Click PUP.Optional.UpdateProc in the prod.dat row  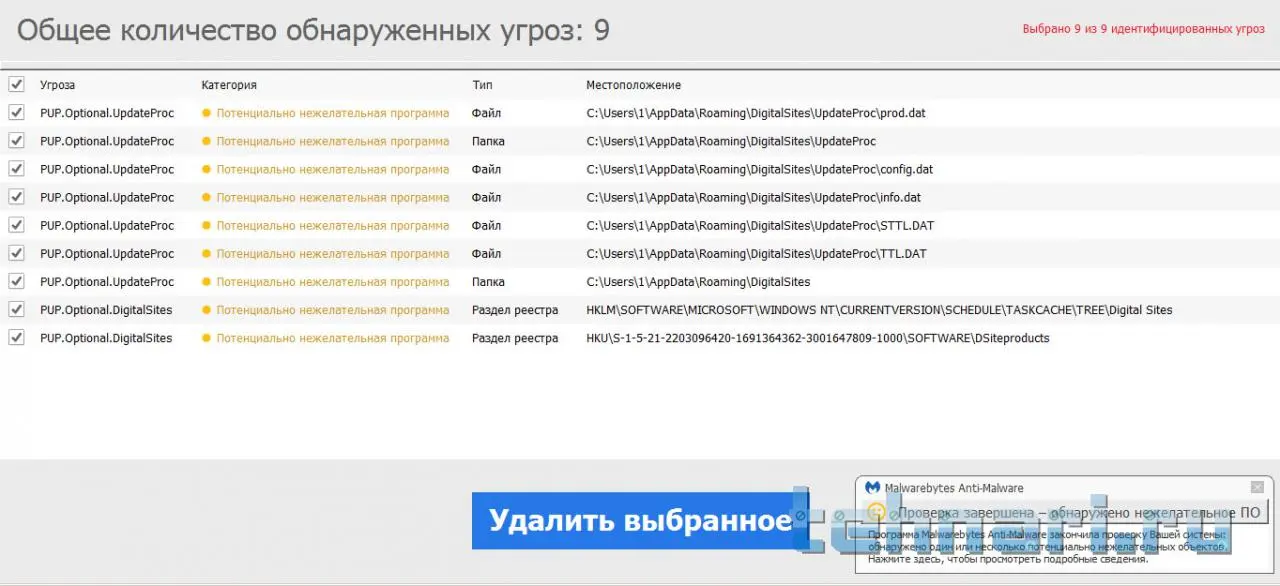[107, 113]
